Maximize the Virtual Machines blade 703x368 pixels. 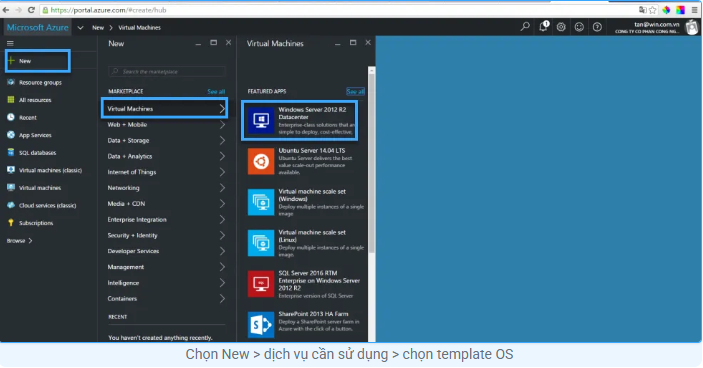coord(353,43)
